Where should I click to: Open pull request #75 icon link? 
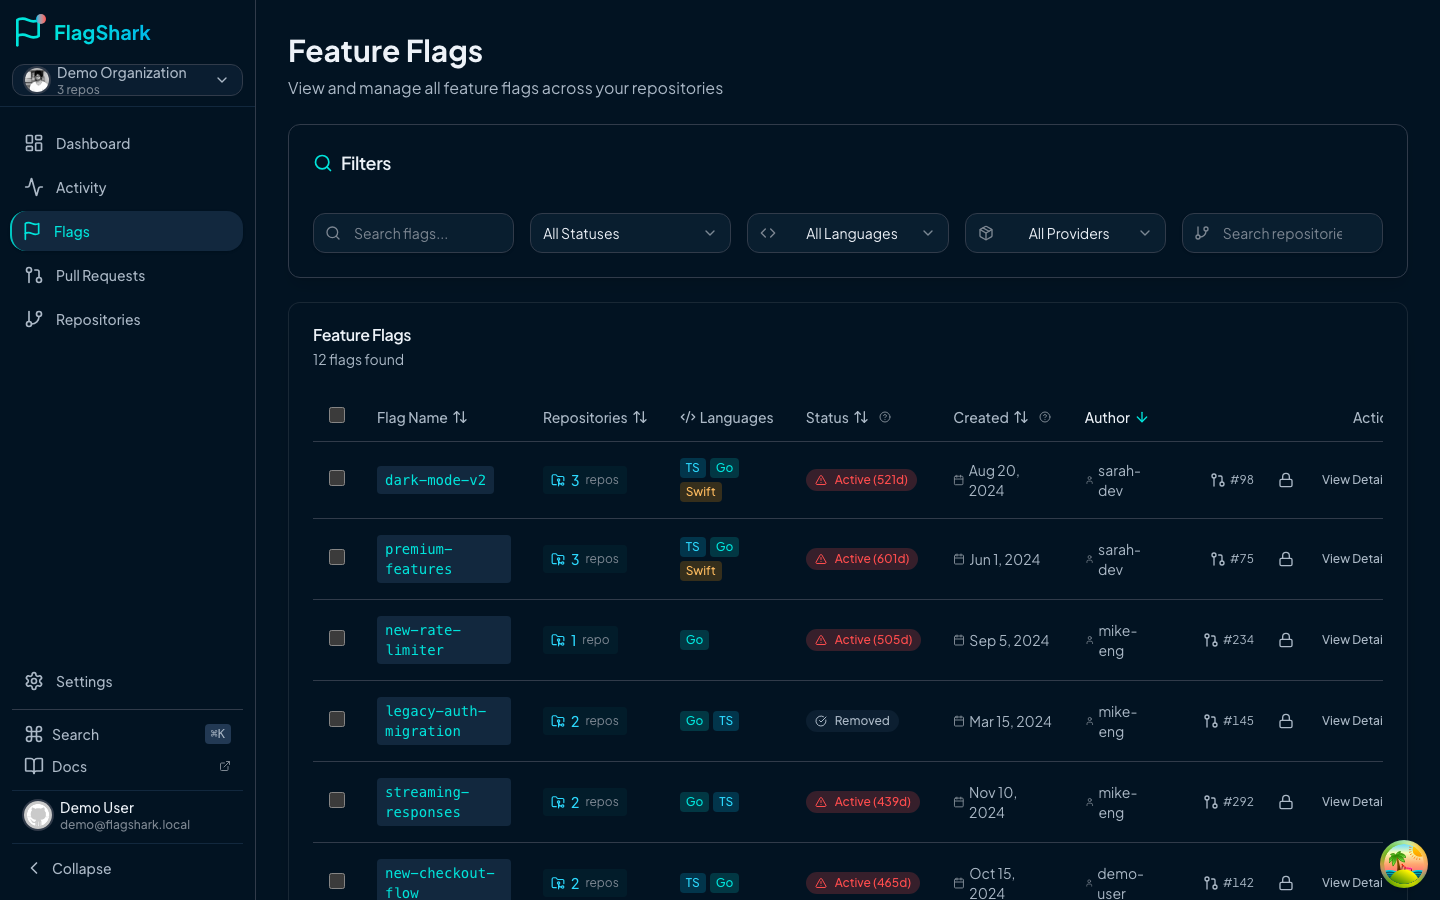[x=1217, y=559]
